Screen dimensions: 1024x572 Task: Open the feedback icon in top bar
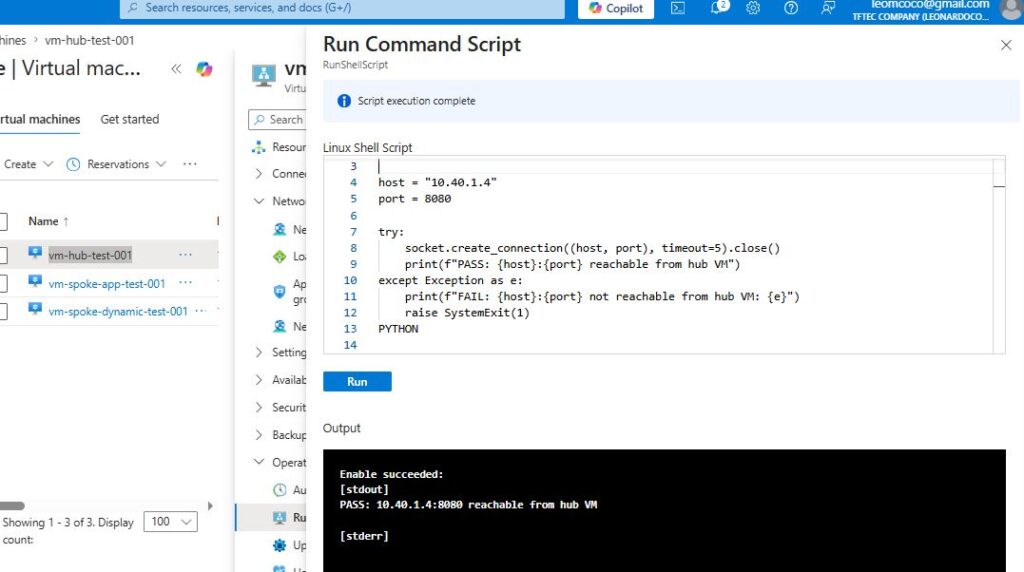[828, 8]
